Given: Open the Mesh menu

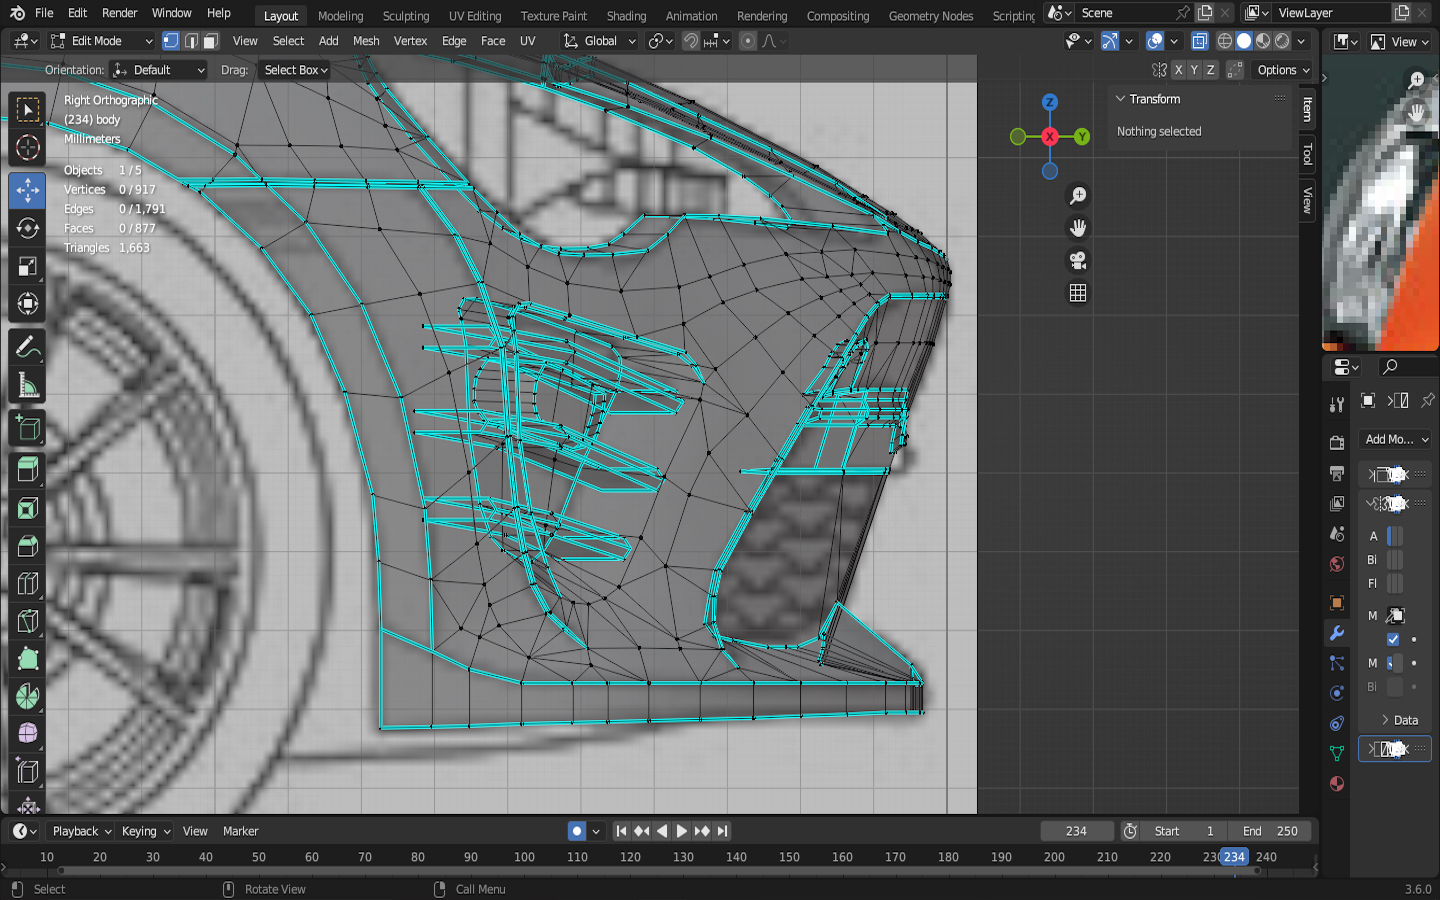Looking at the screenshot, I should (x=366, y=41).
